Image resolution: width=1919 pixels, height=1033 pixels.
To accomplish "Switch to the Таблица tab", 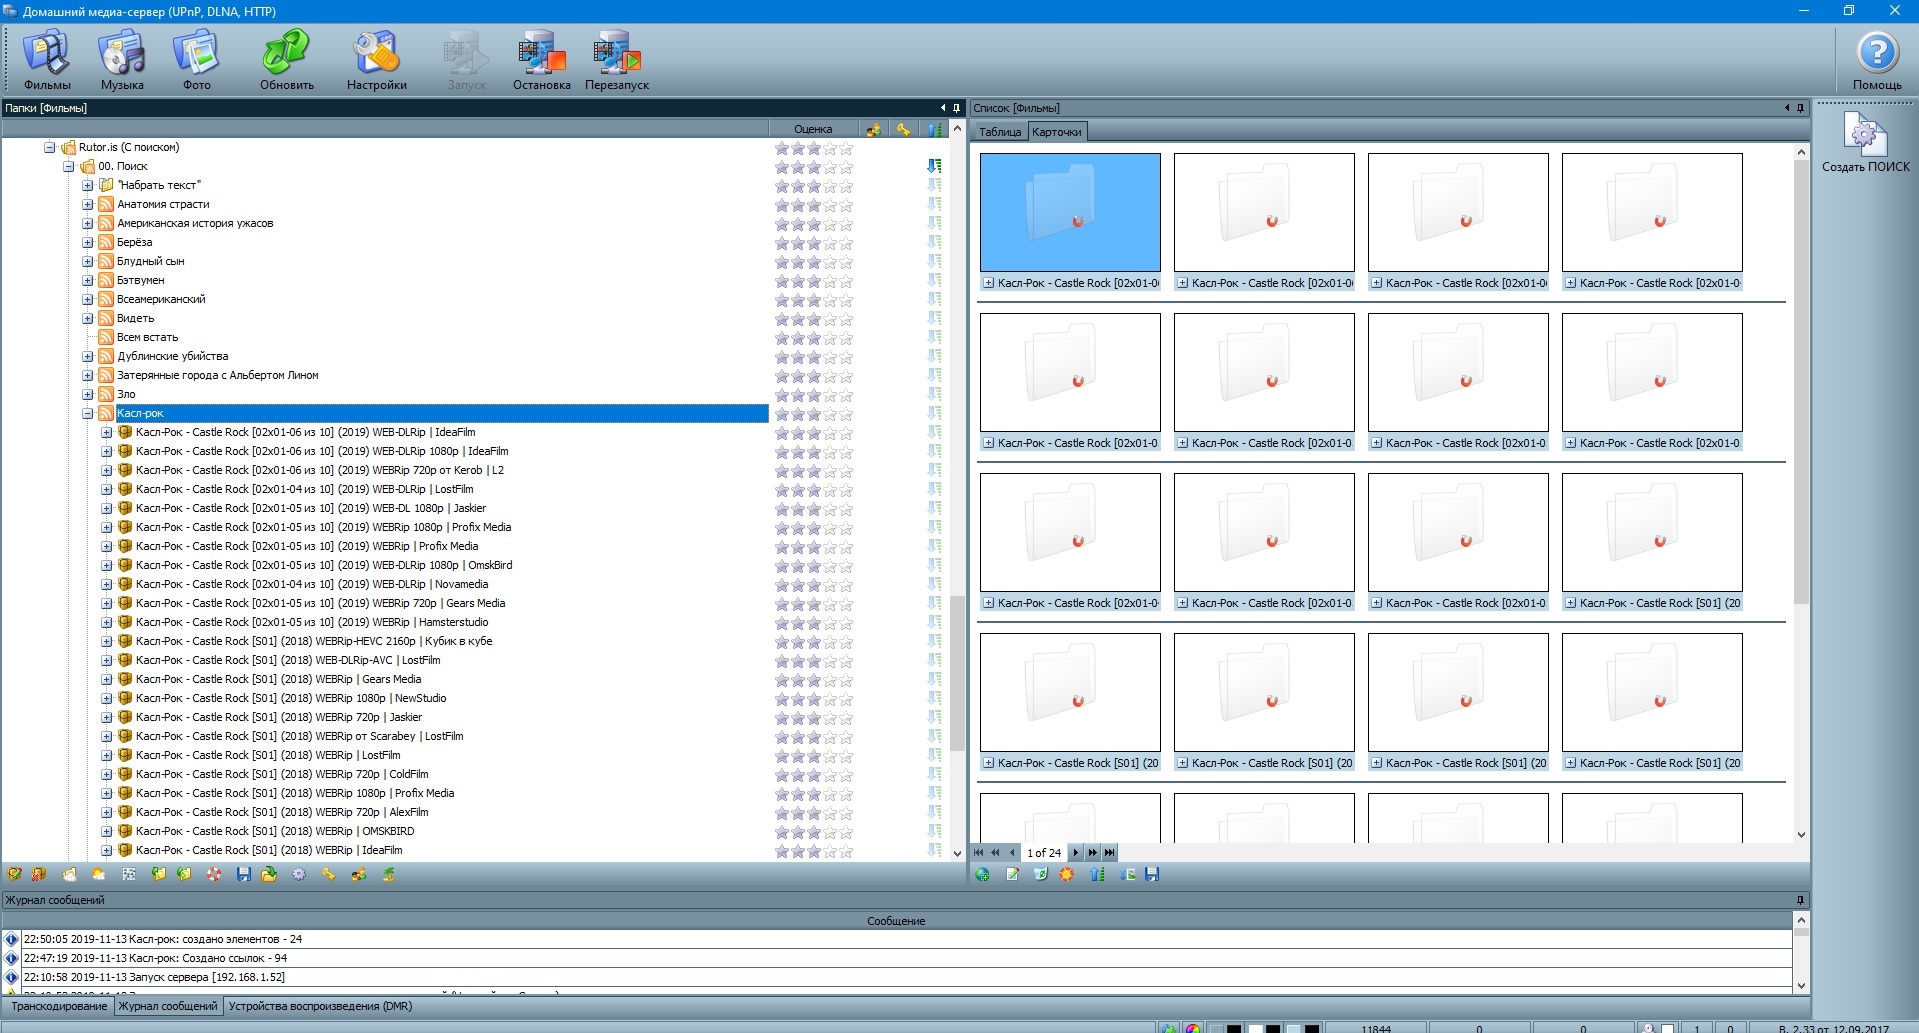I will point(999,132).
